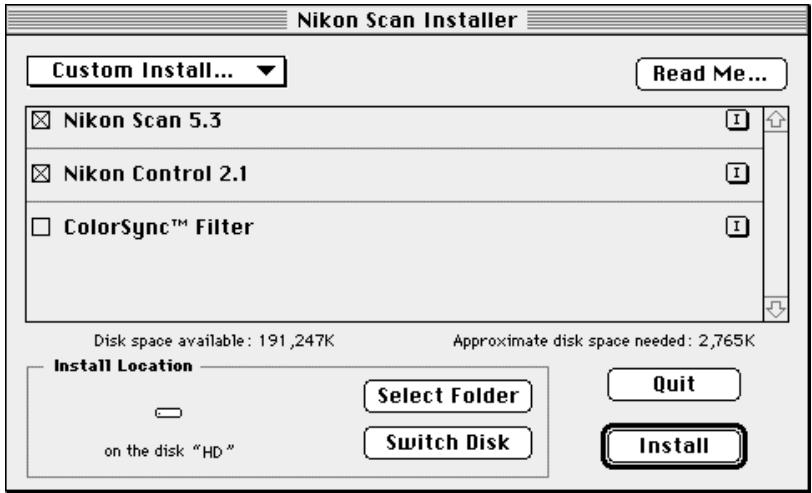Viewport: 812px width, 493px height.
Task: Click the Select Folder button
Action: point(448,396)
